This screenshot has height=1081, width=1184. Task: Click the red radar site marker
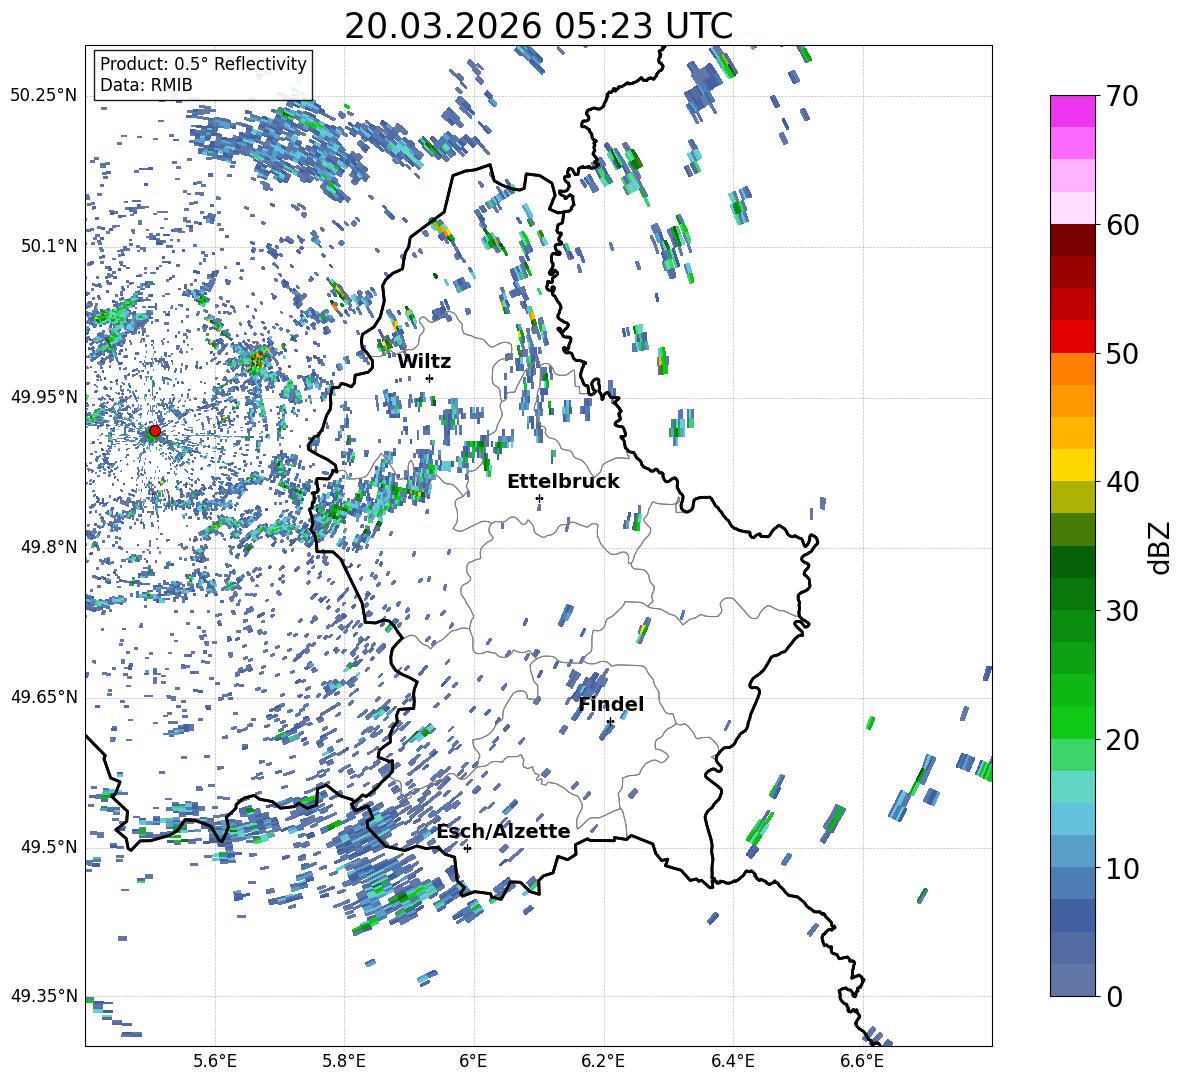[154, 431]
